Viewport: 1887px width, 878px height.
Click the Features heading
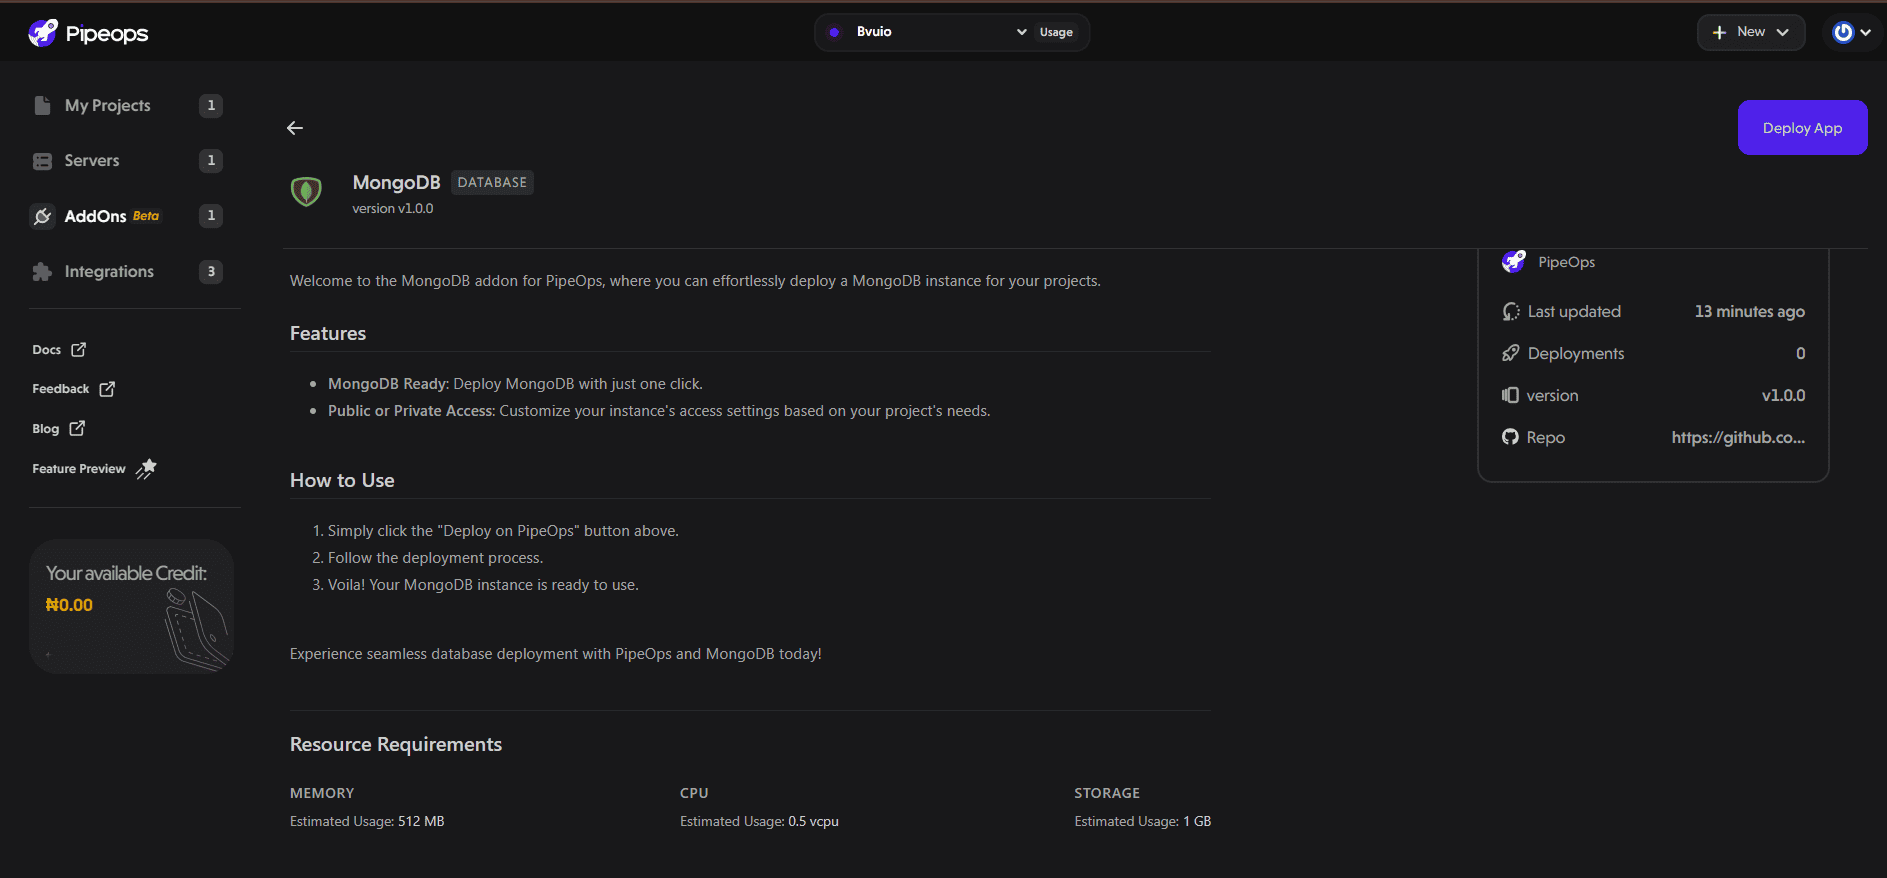[x=328, y=333]
